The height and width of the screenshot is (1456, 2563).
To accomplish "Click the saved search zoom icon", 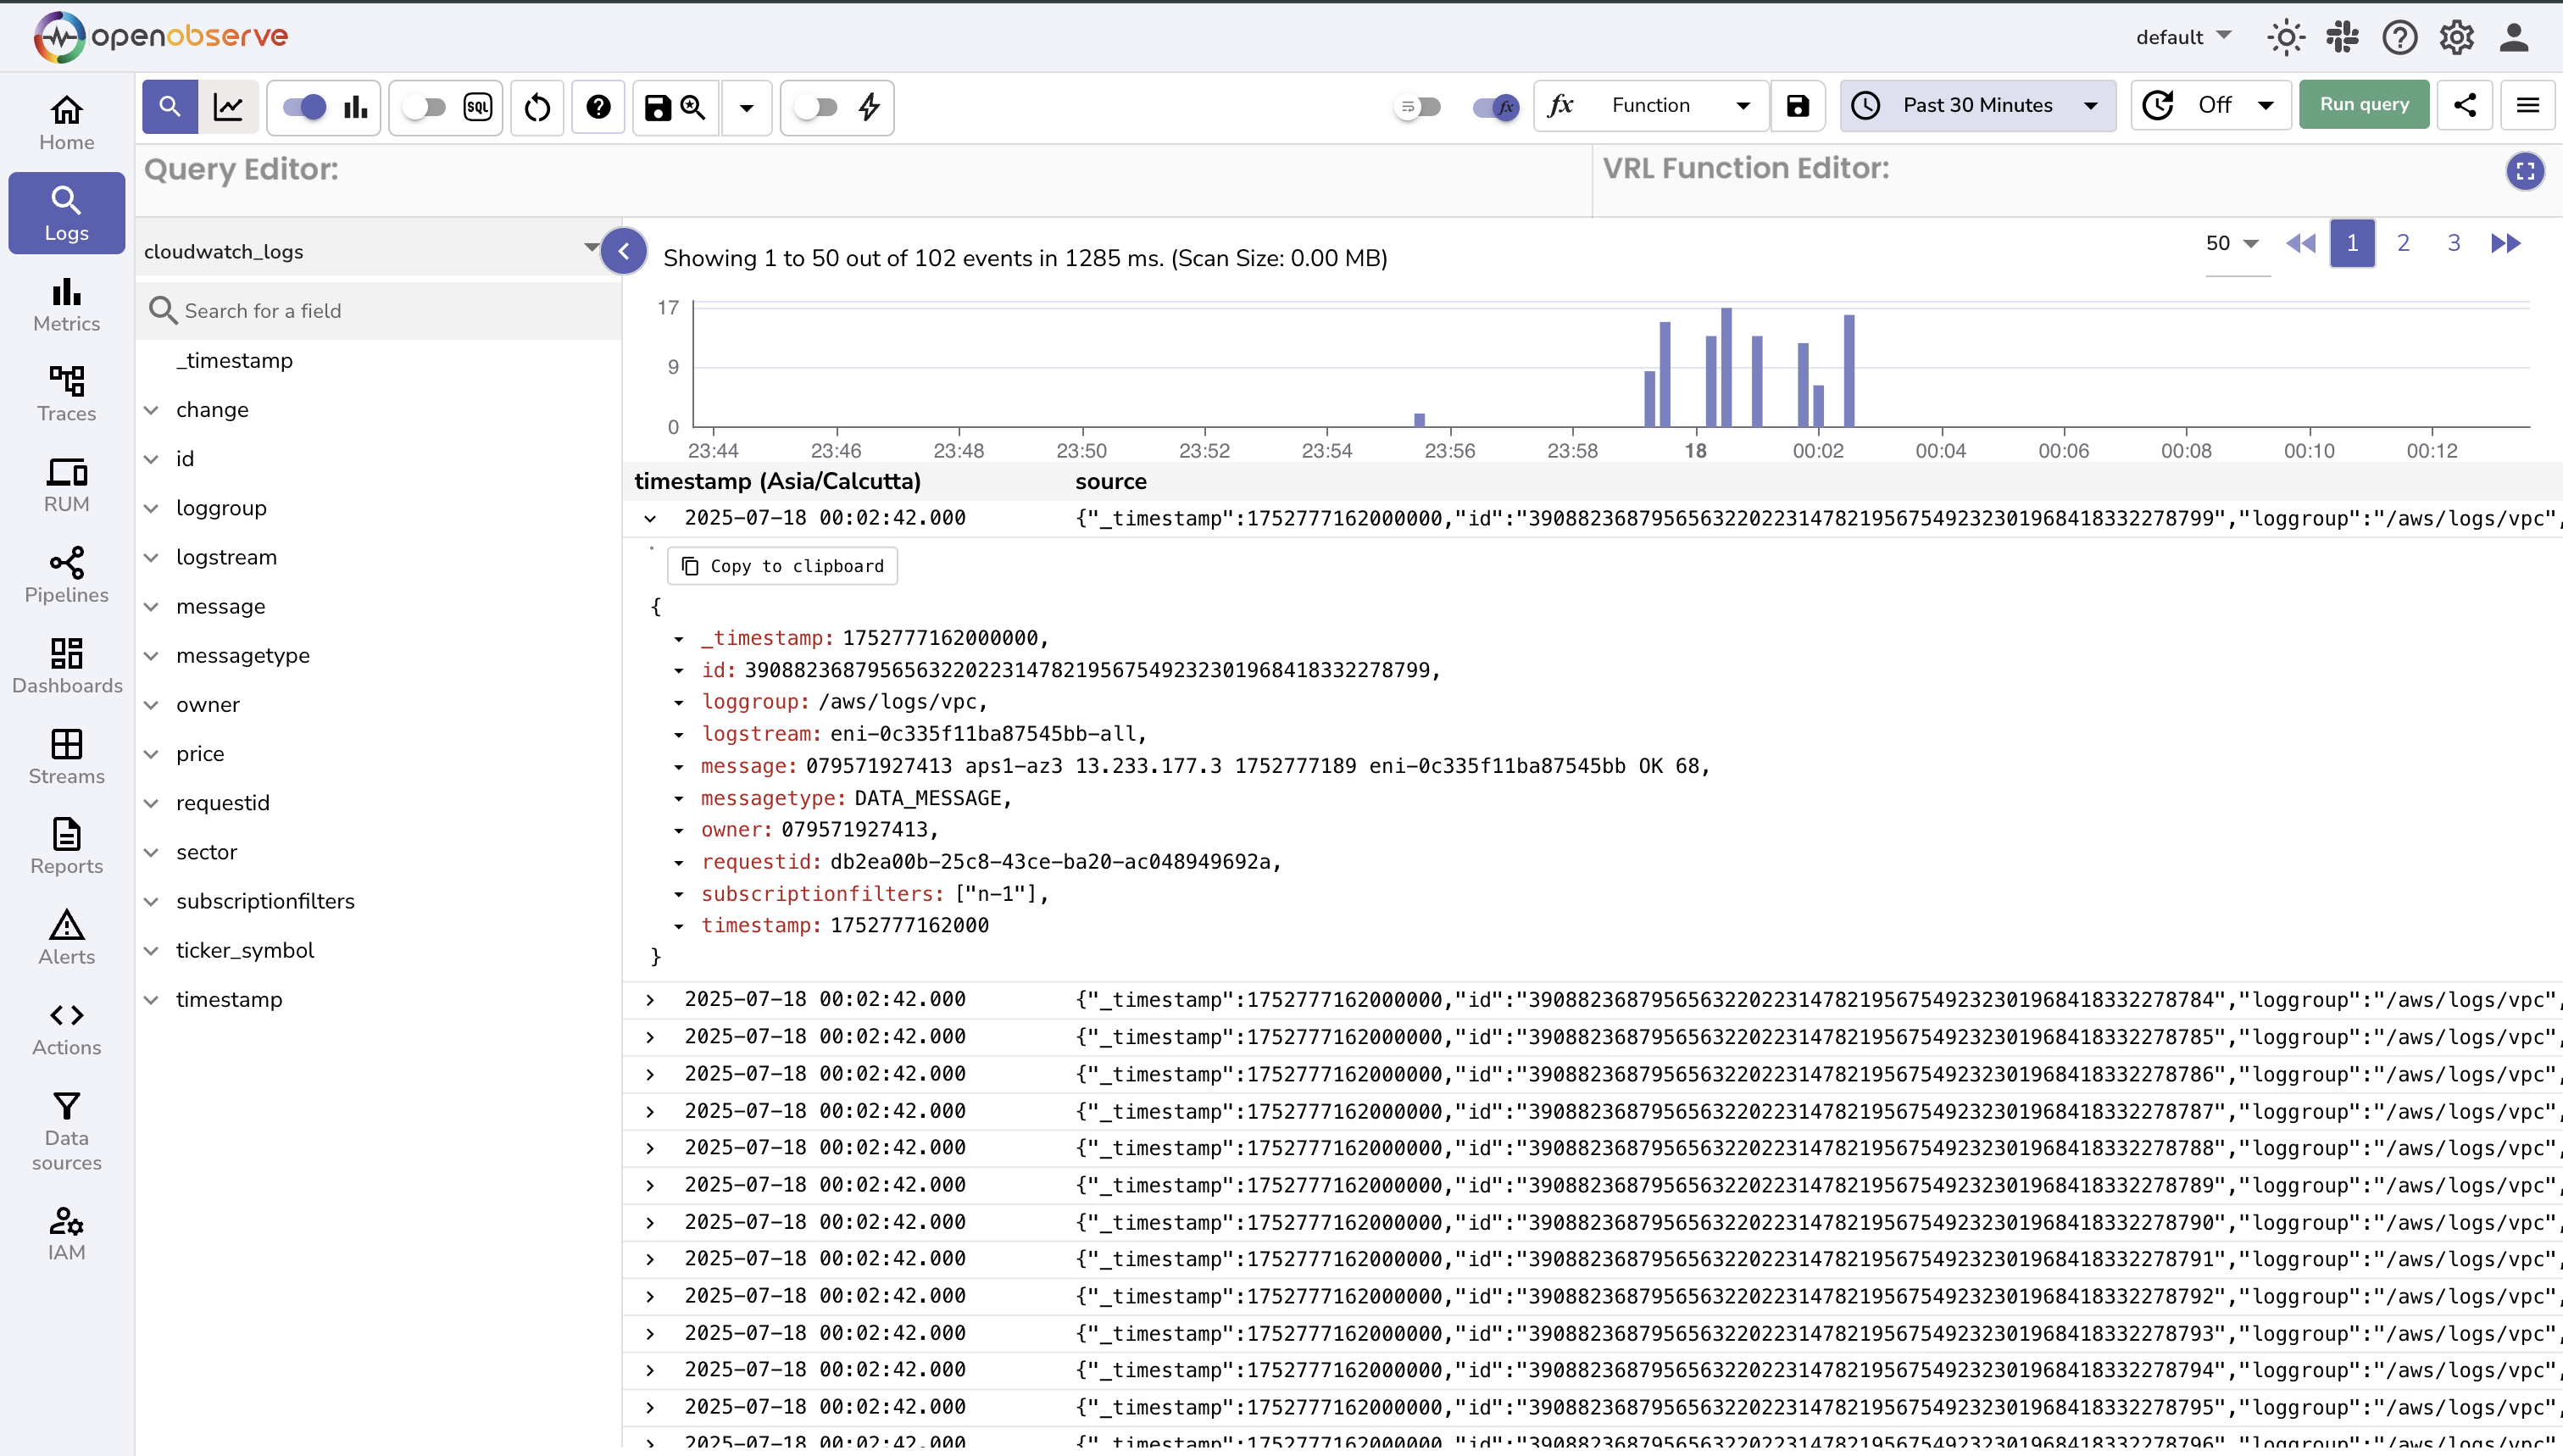I will click(693, 107).
